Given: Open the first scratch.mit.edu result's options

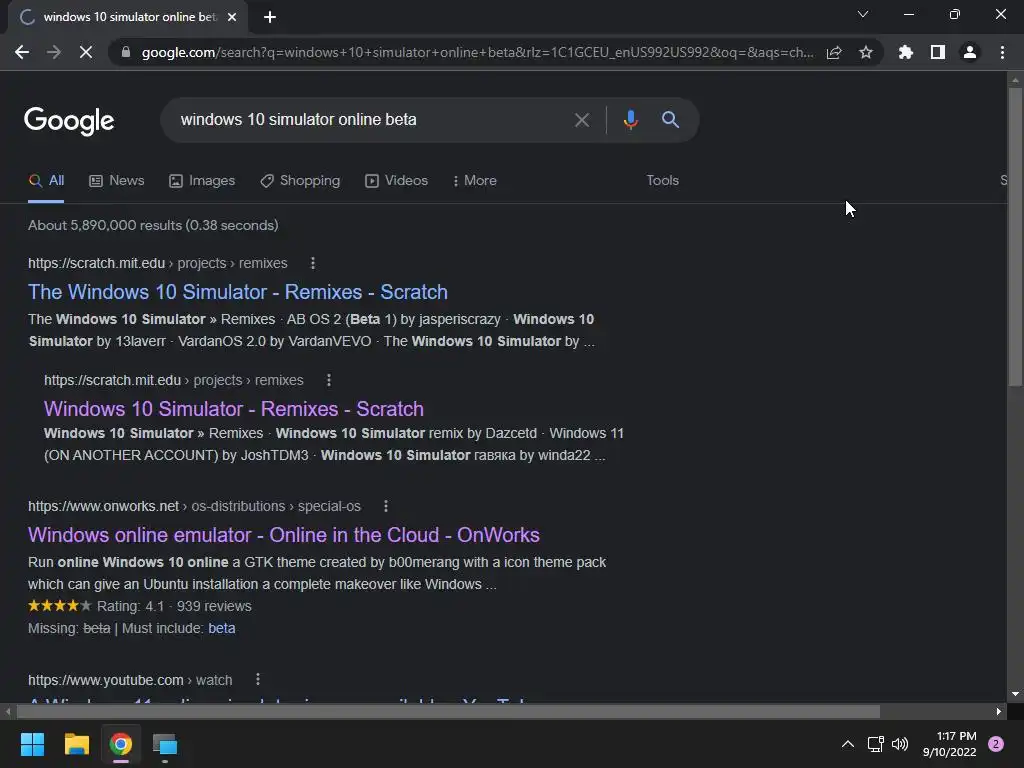Looking at the screenshot, I should point(313,263).
